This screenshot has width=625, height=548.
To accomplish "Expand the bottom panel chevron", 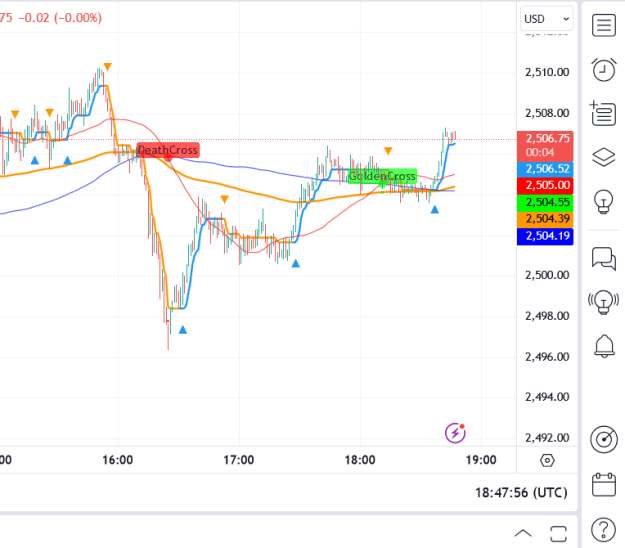I will [523, 533].
